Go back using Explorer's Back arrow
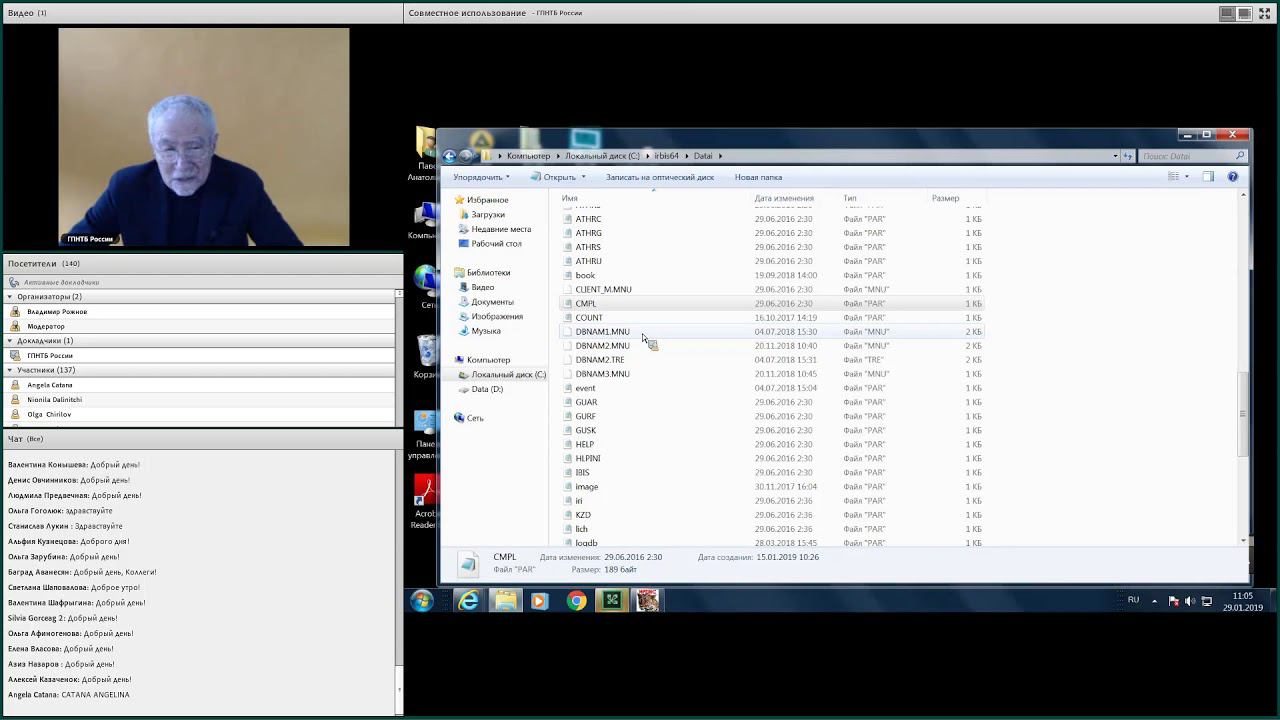Screen dimensions: 1280x720 450,156
